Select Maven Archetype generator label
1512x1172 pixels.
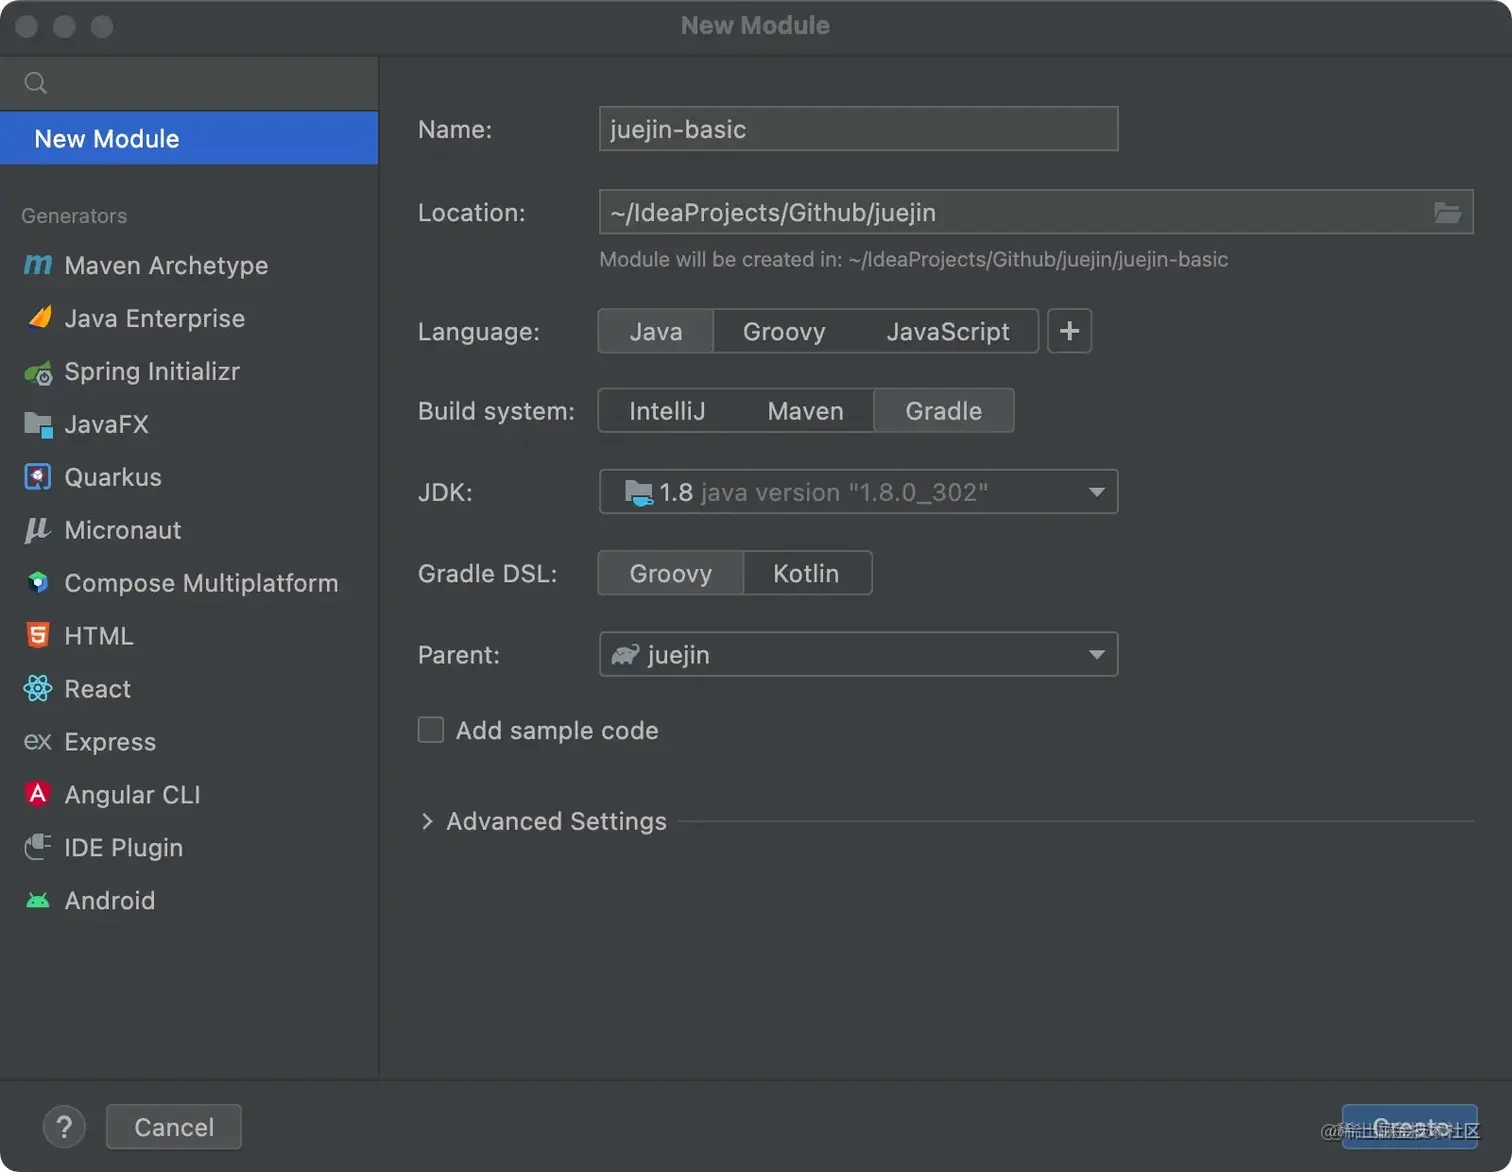[166, 265]
